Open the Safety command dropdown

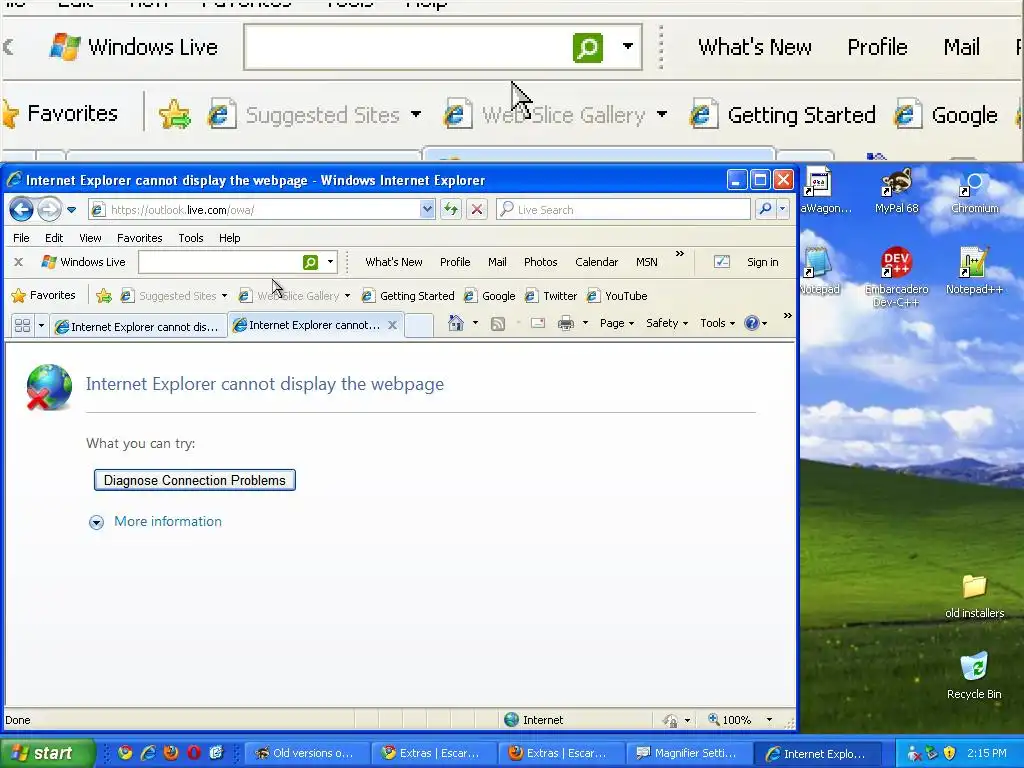pyautogui.click(x=667, y=323)
